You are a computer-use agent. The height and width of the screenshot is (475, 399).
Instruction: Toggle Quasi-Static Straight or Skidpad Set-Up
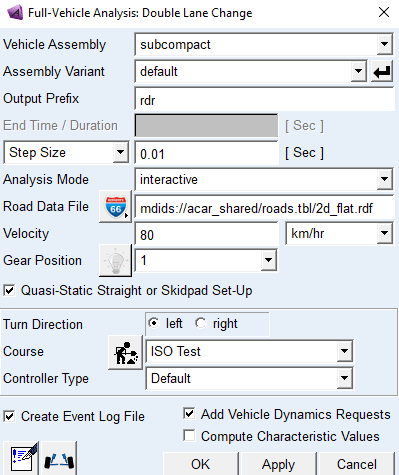coord(9,290)
